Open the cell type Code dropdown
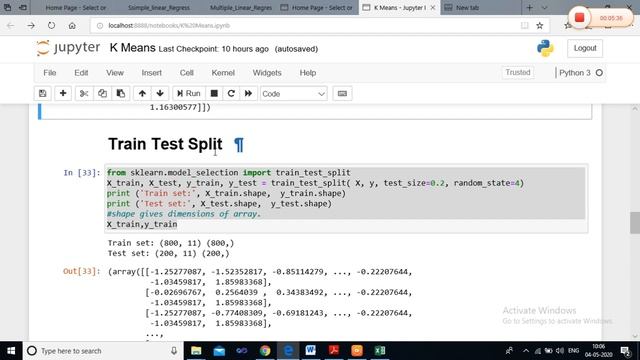Image resolution: width=640 pixels, height=360 pixels. [x=293, y=94]
